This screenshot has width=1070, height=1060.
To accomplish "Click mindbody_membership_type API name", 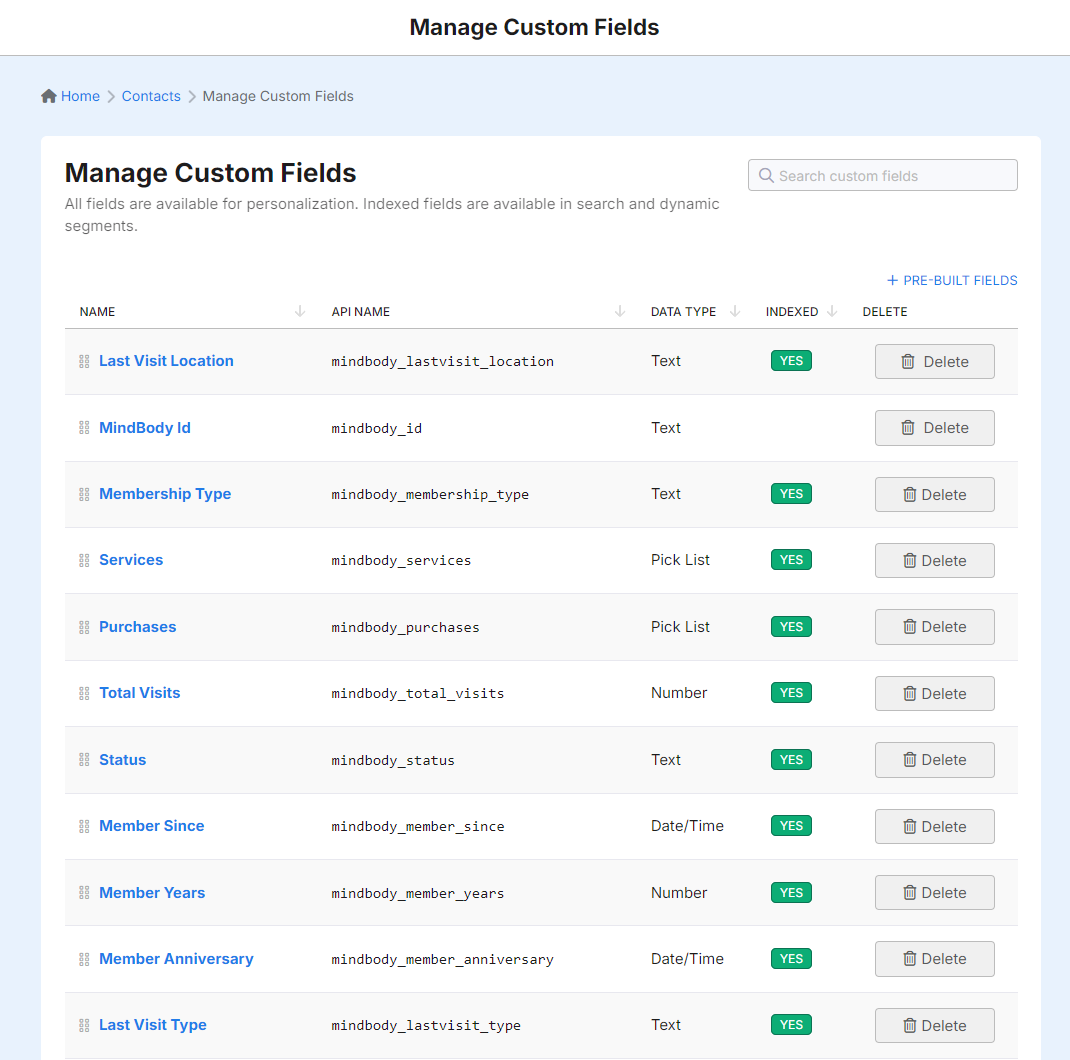I will coord(430,494).
